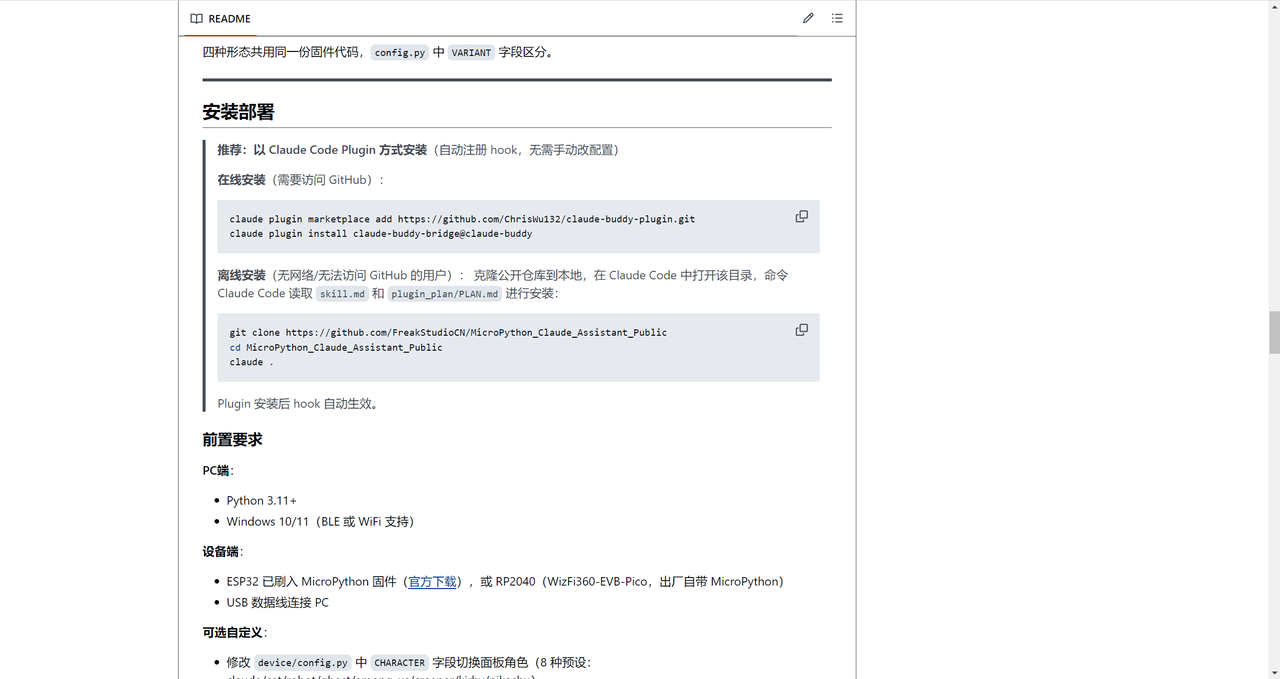Click the 设备端 label
This screenshot has height=679, width=1280.
[221, 551]
